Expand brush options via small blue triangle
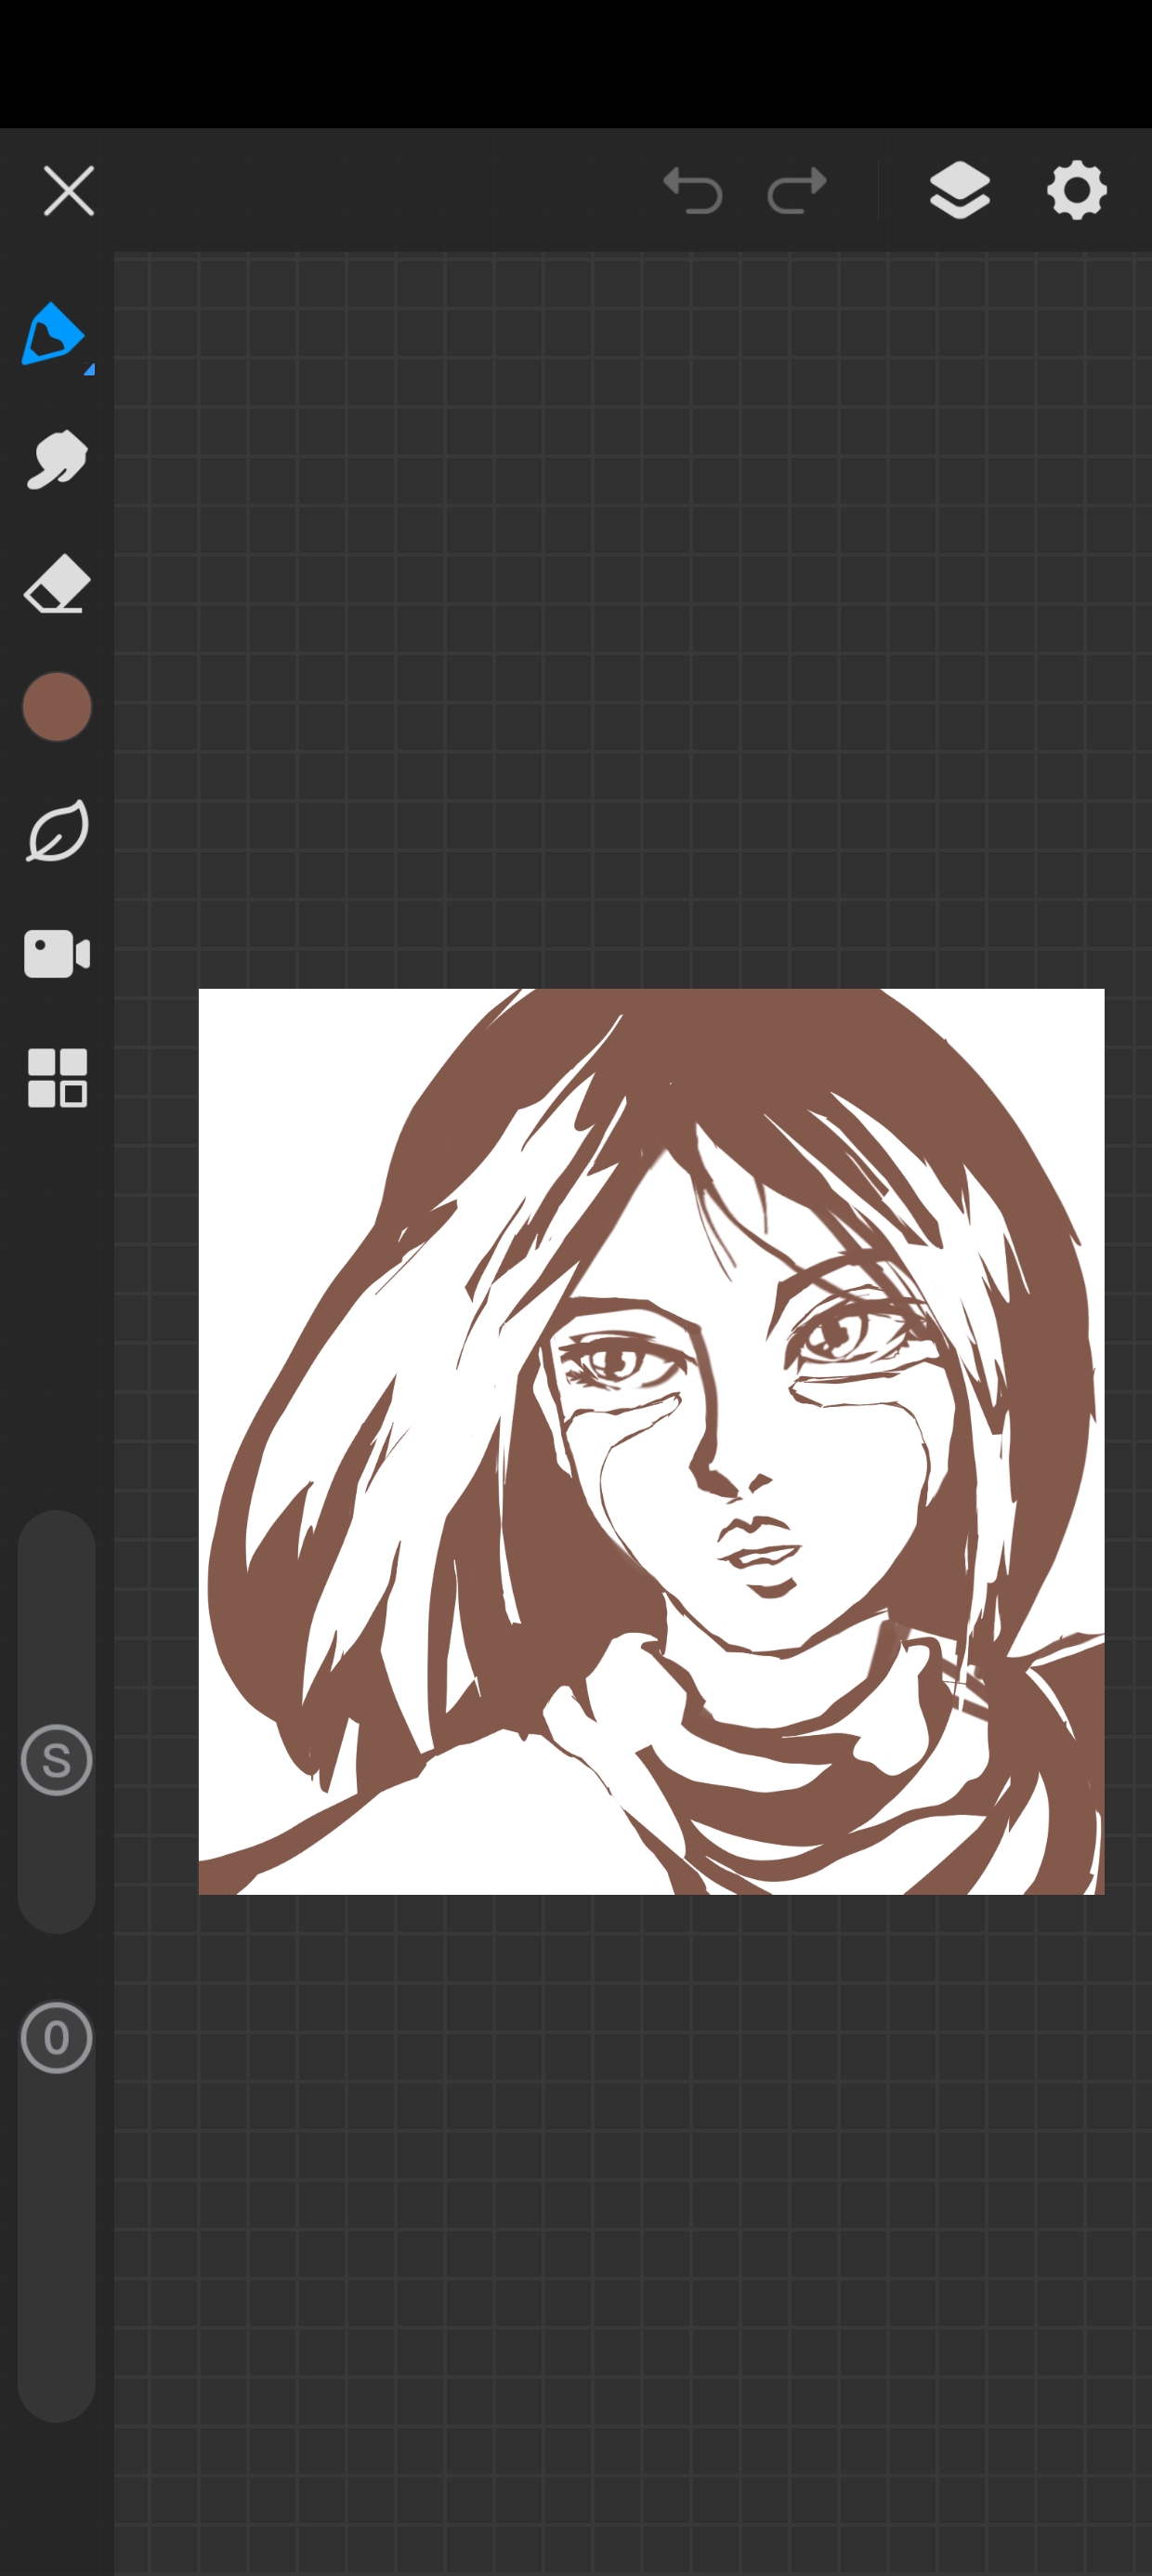 click(89, 370)
